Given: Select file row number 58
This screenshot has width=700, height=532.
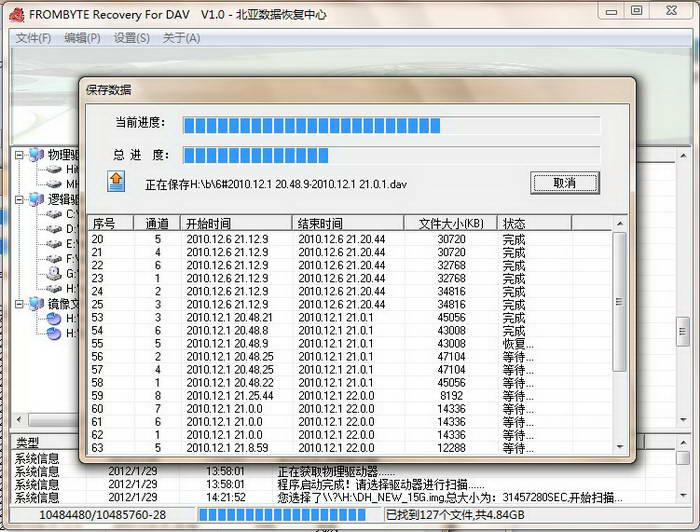Looking at the screenshot, I should coord(350,382).
